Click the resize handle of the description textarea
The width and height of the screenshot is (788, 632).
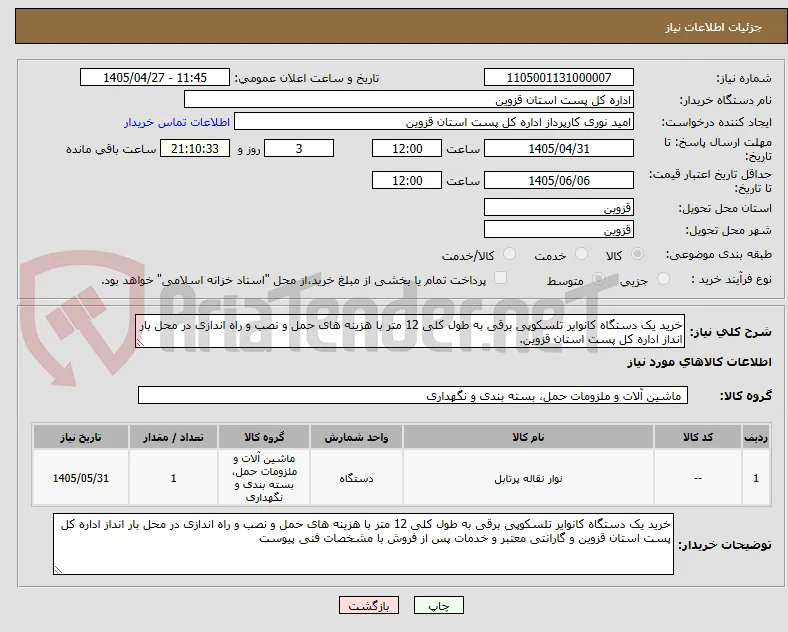tap(140, 343)
